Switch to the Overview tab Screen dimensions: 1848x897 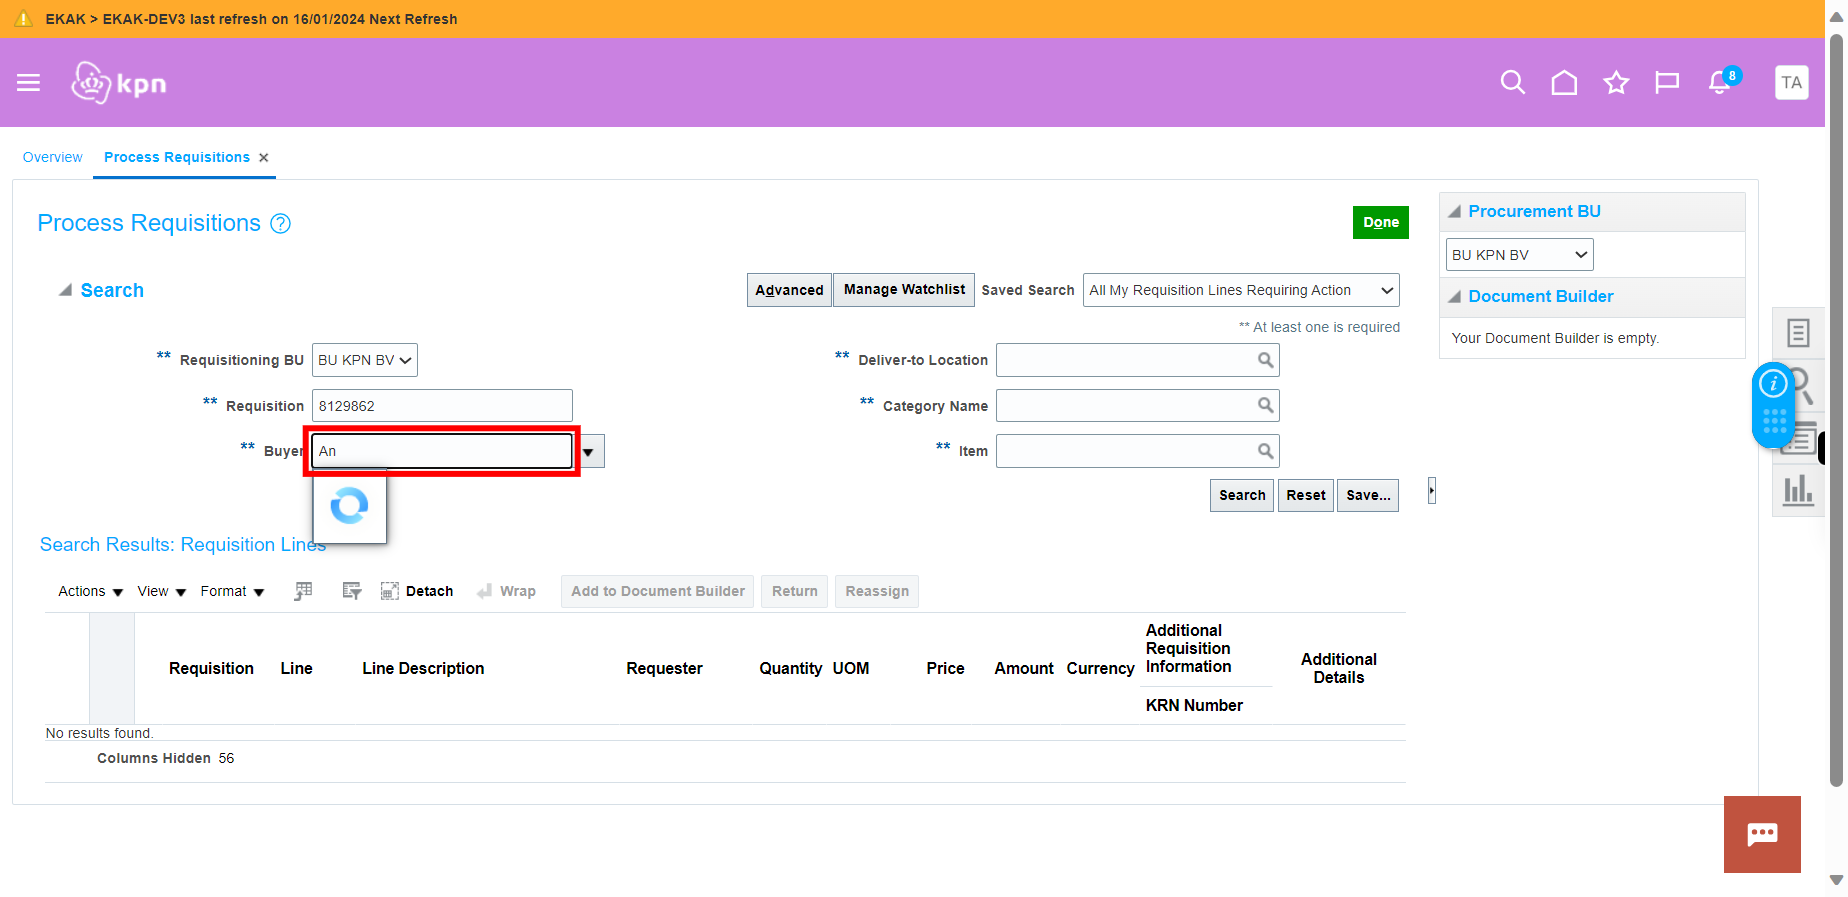[x=53, y=158]
